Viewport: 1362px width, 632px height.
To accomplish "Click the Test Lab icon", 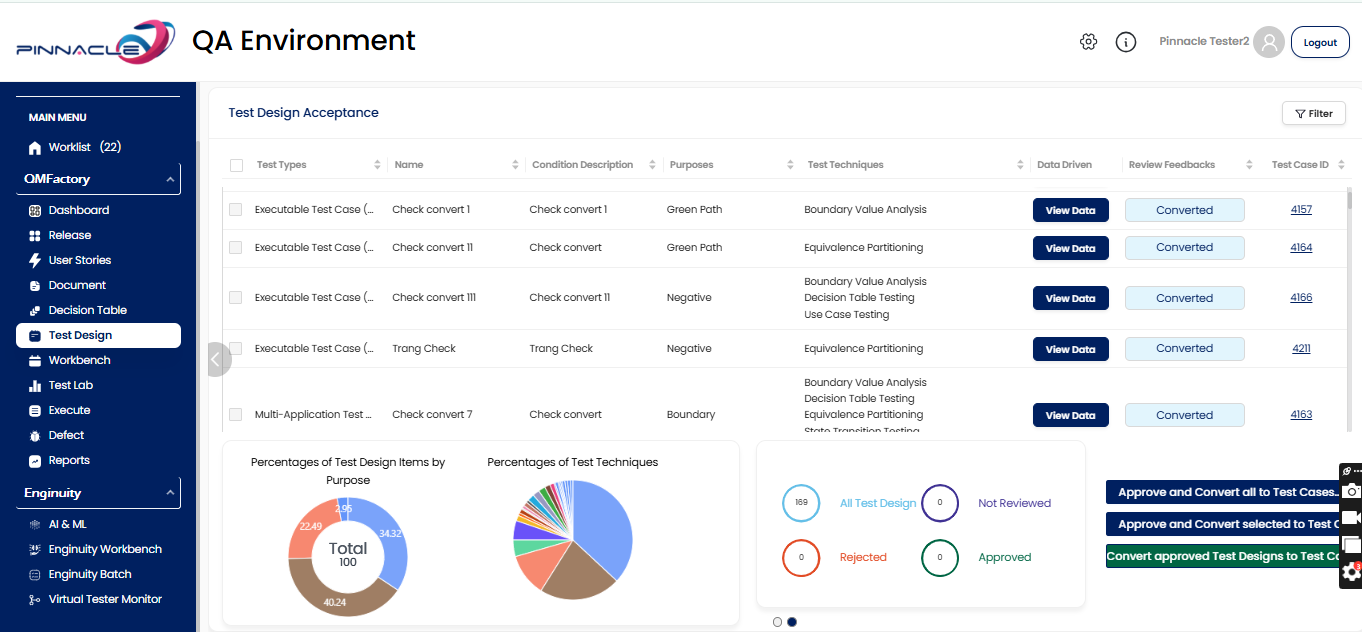I will [35, 386].
